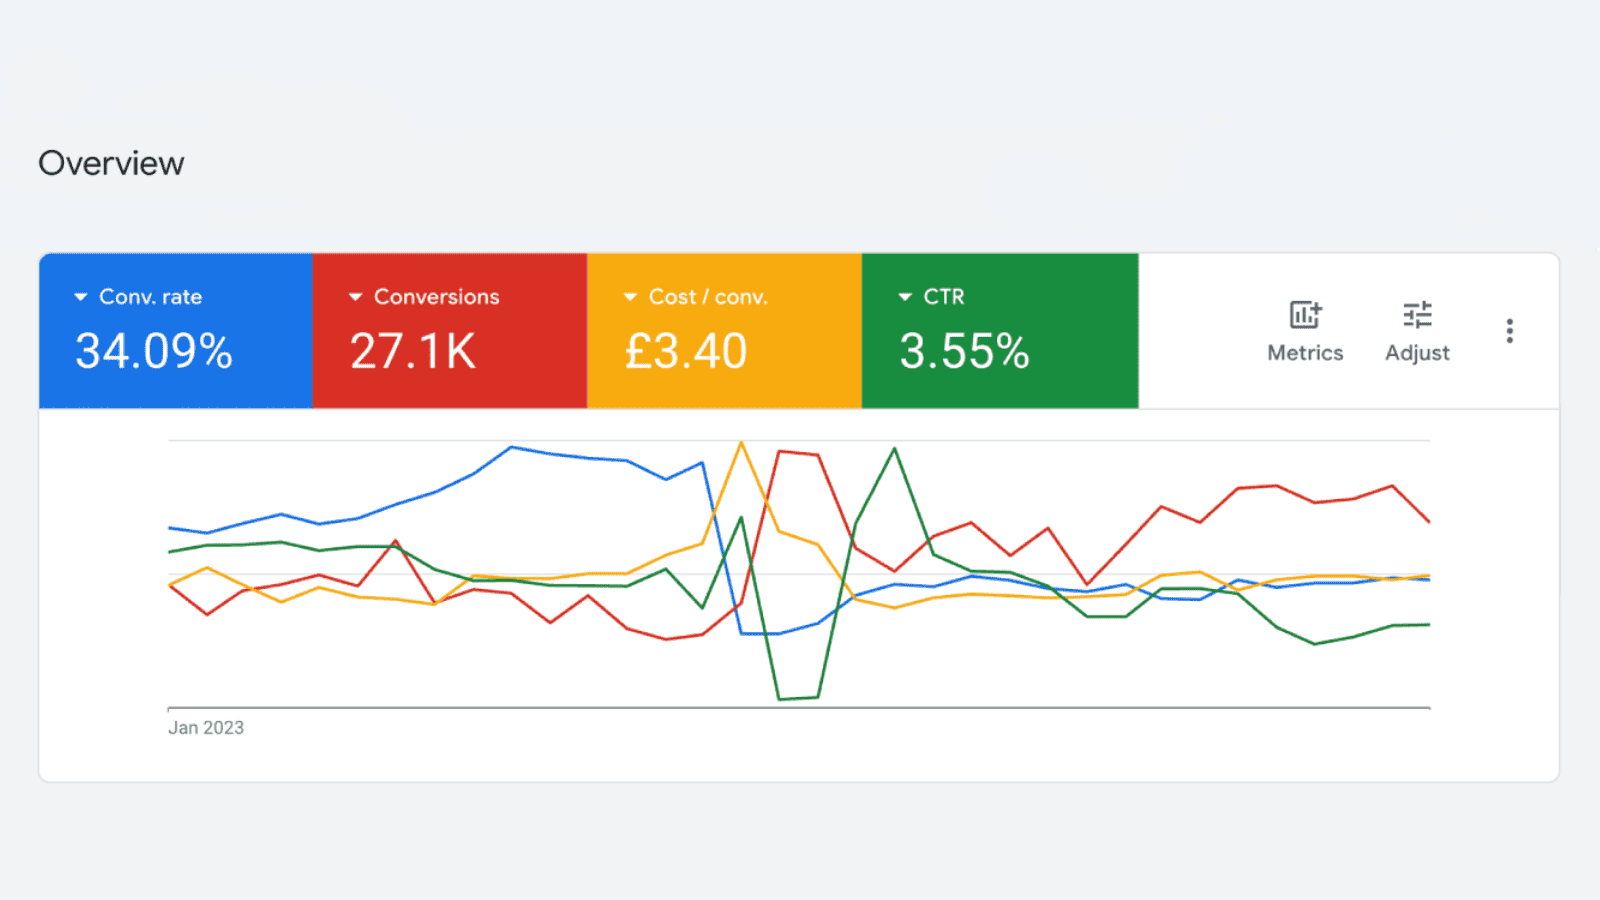Toggle the £3.40 cost value
Screen dimensions: 1600x900
pyautogui.click(x=686, y=351)
